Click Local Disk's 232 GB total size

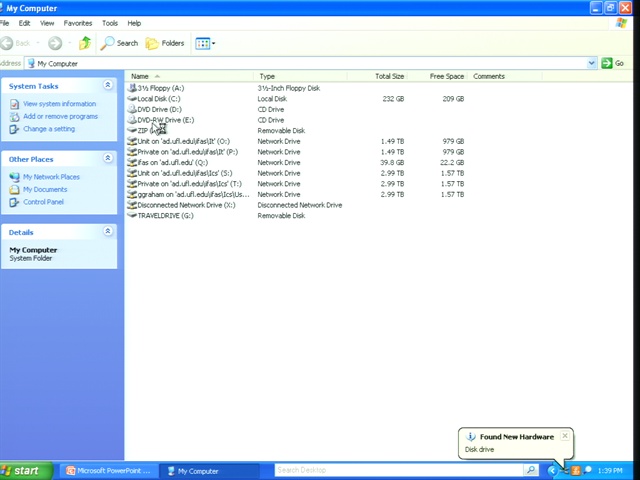[x=393, y=99]
